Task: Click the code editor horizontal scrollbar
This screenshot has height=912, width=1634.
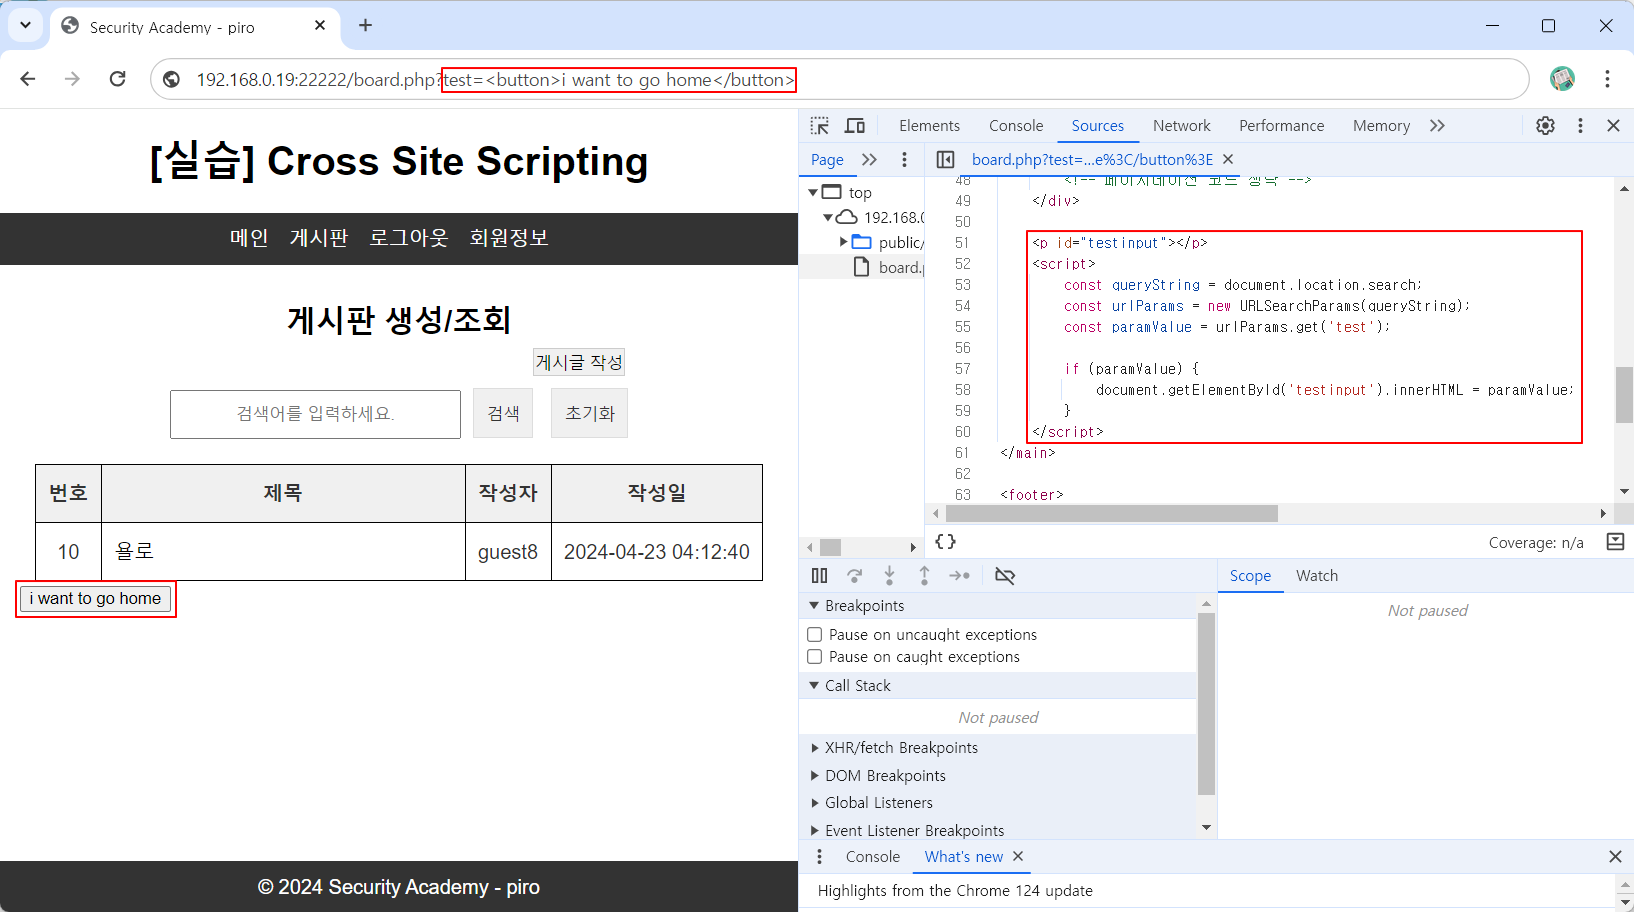Action: click(1112, 514)
